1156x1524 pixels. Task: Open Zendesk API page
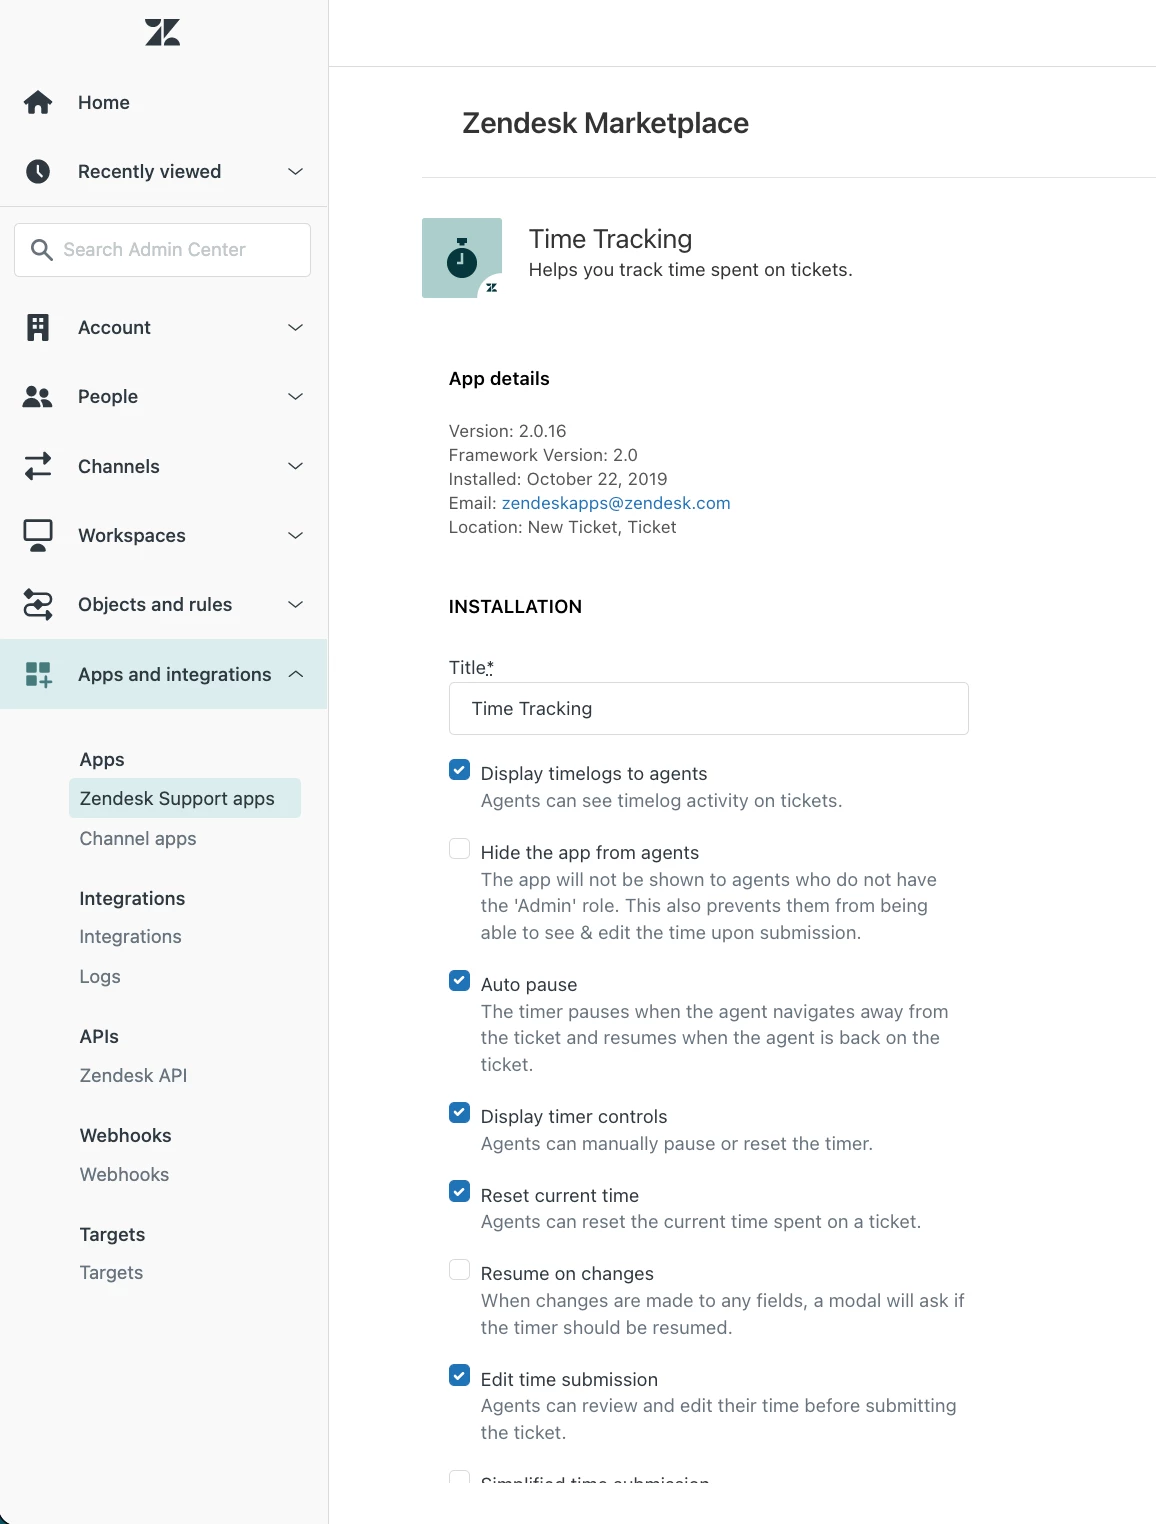pos(133,1076)
